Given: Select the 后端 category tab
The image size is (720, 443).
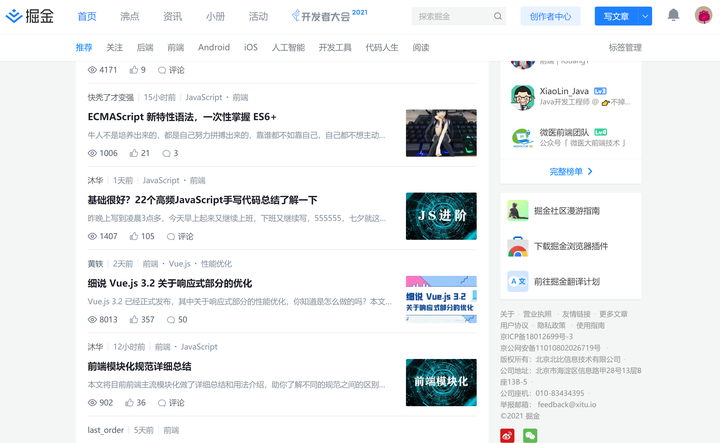Looking at the screenshot, I should point(145,47).
